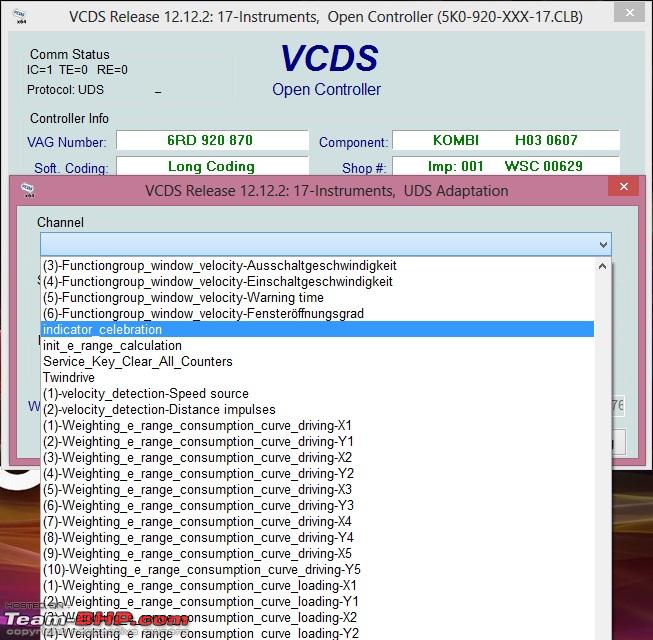Select init_e_range_calculation channel
653x640 pixels.
(317, 346)
